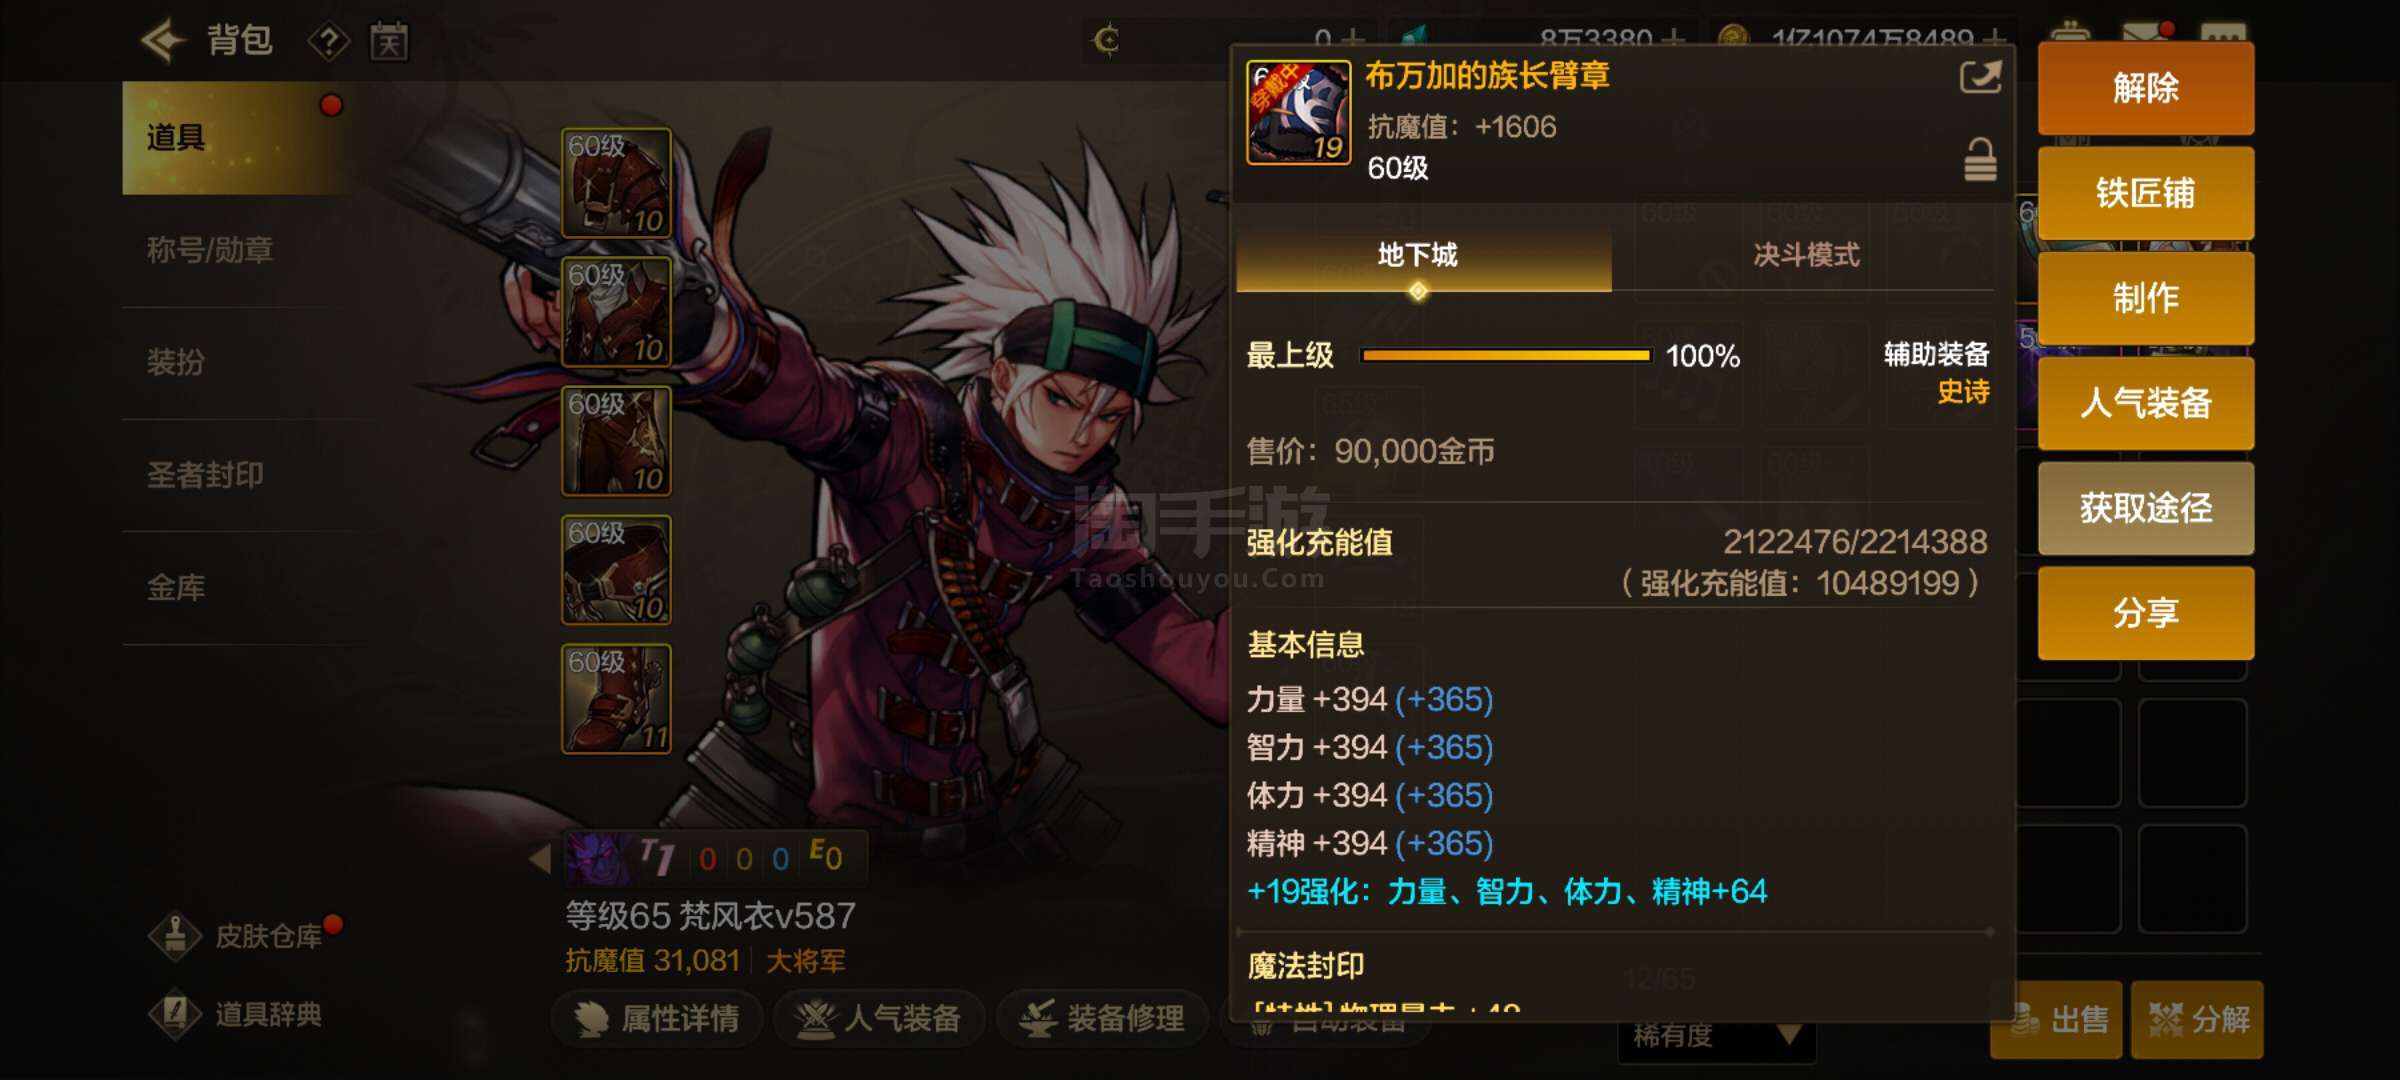
Task: Click the 解除 unequip button
Action: (2146, 88)
